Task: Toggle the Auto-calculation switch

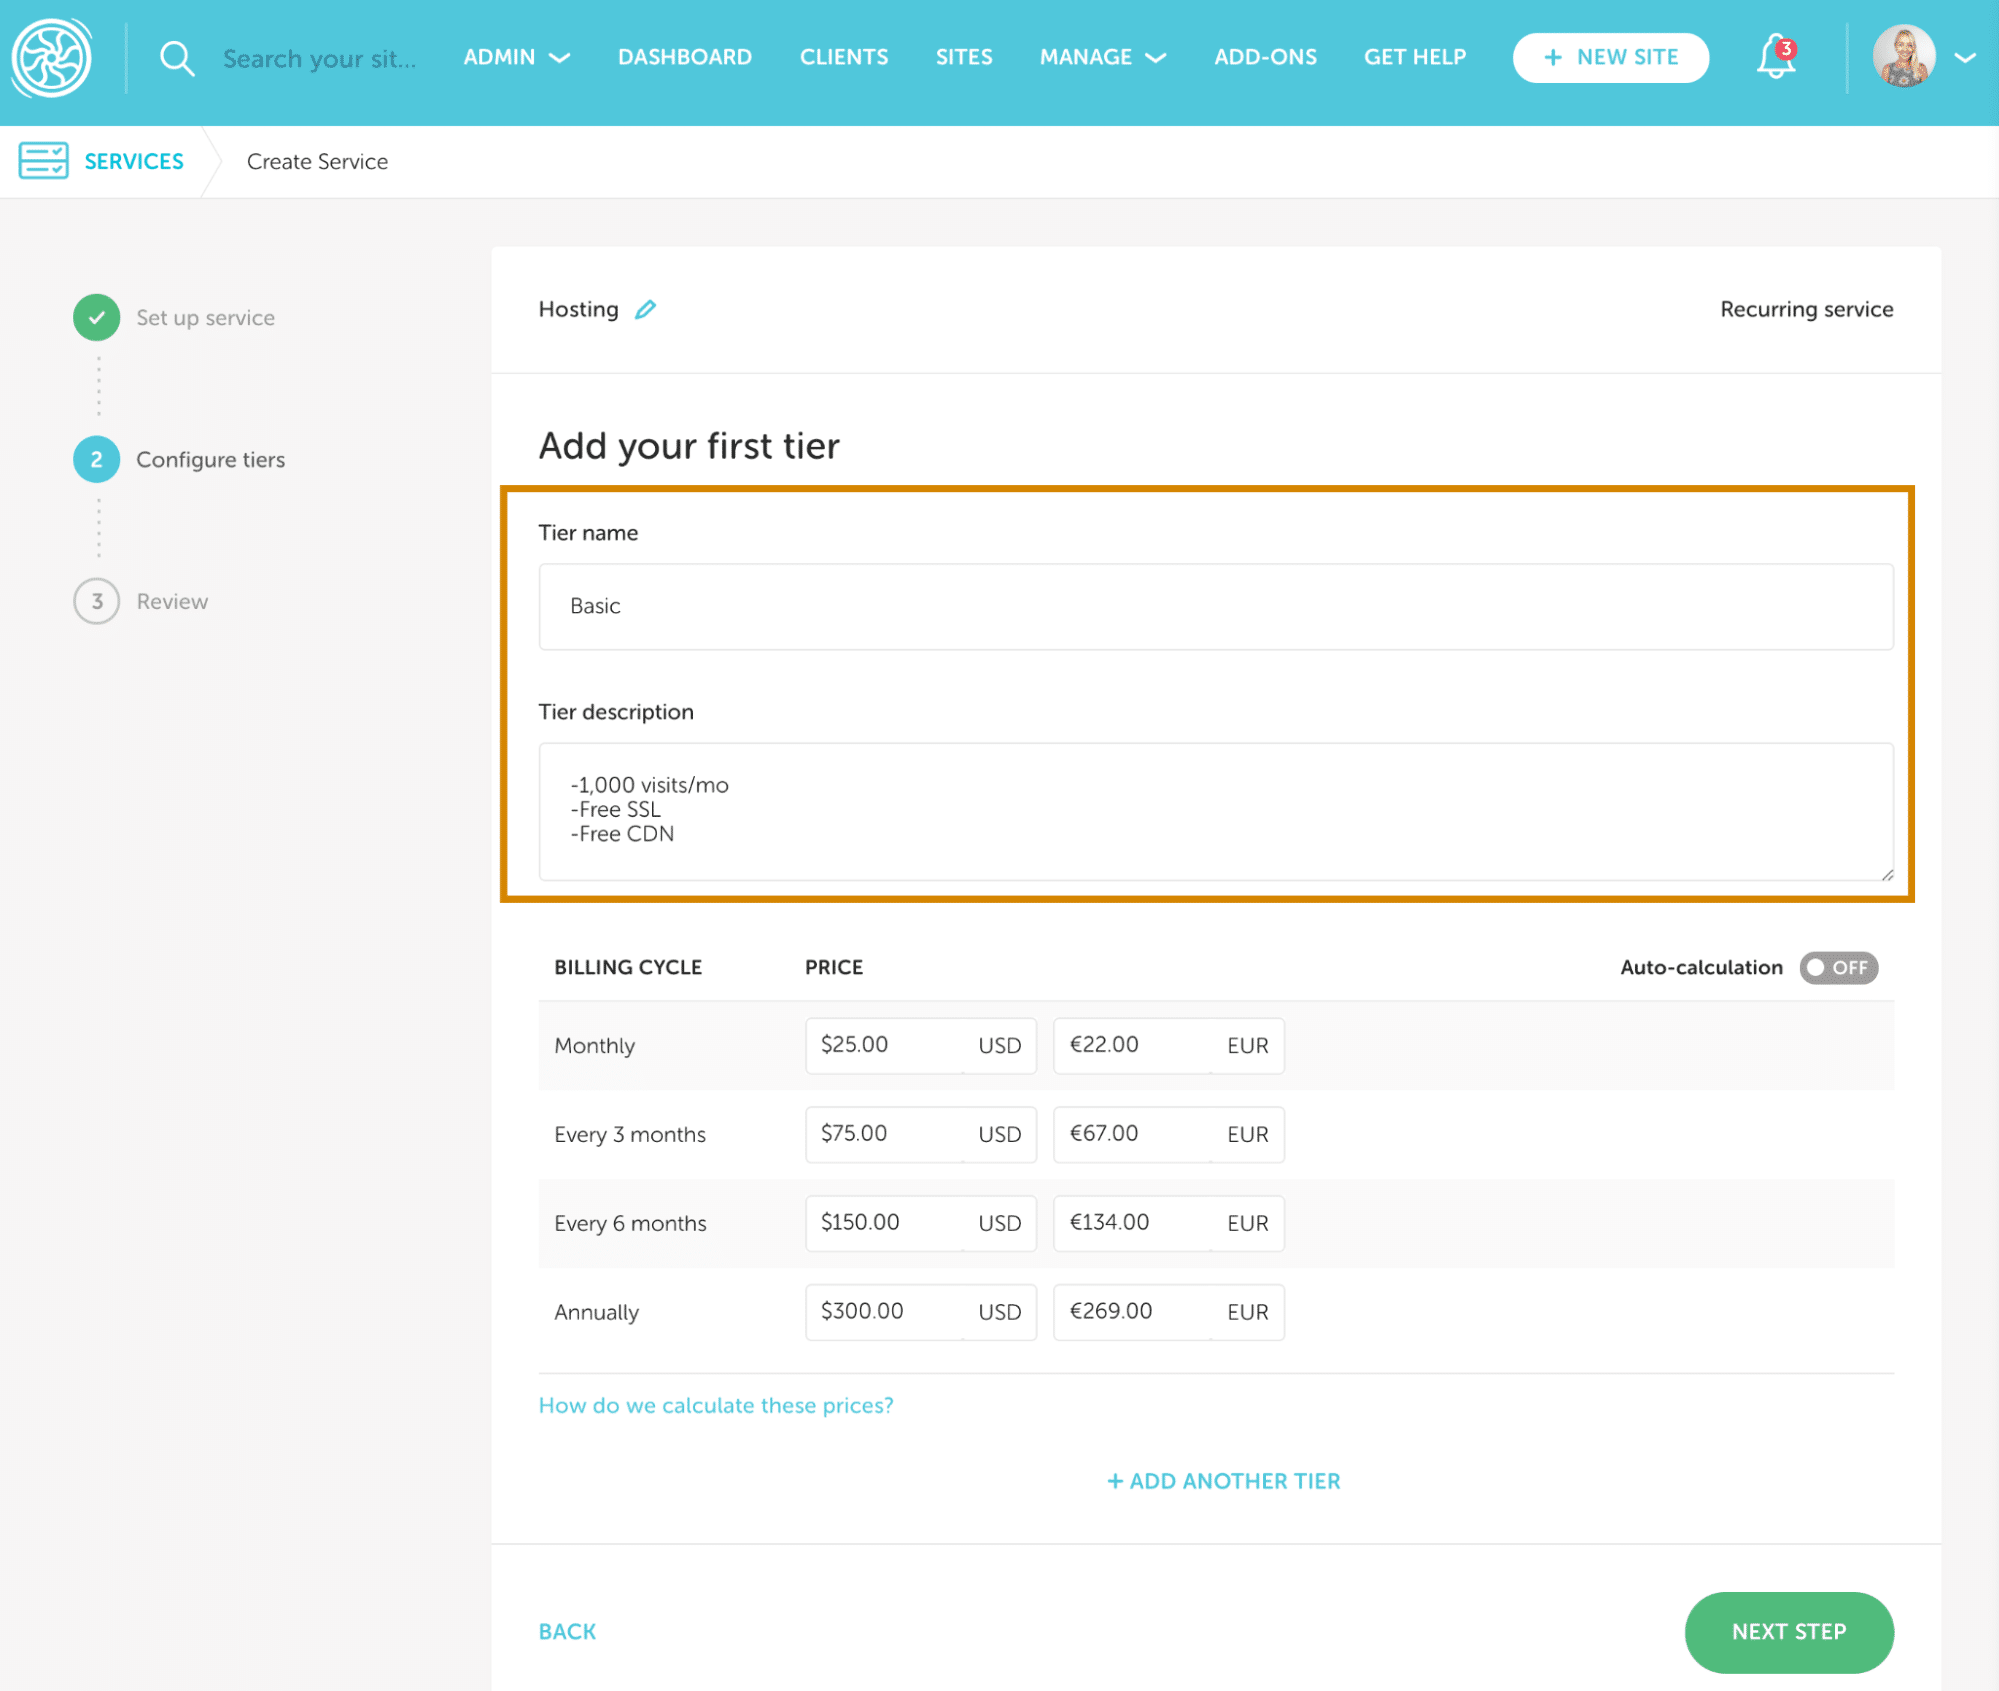Action: (1838, 967)
